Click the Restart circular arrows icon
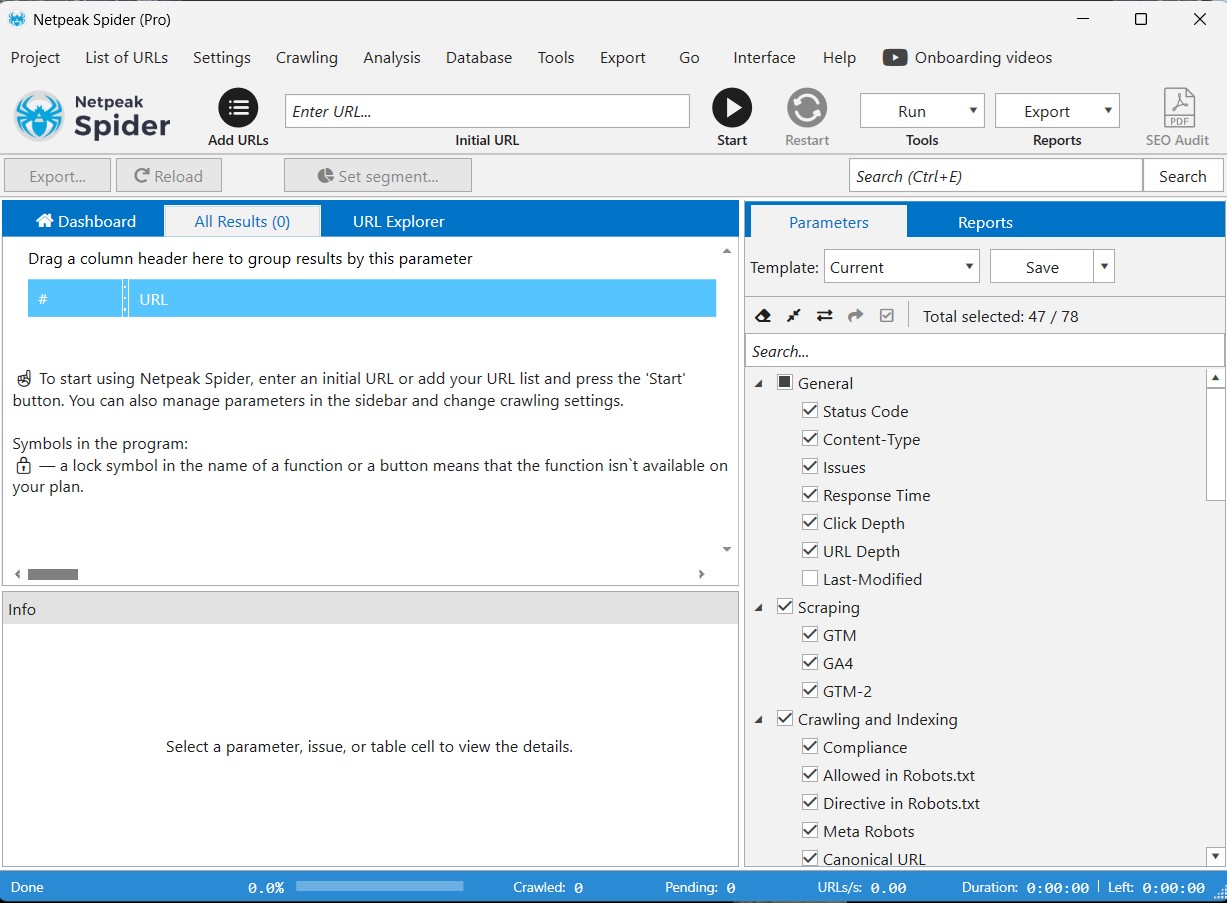1227x903 pixels. pos(807,107)
